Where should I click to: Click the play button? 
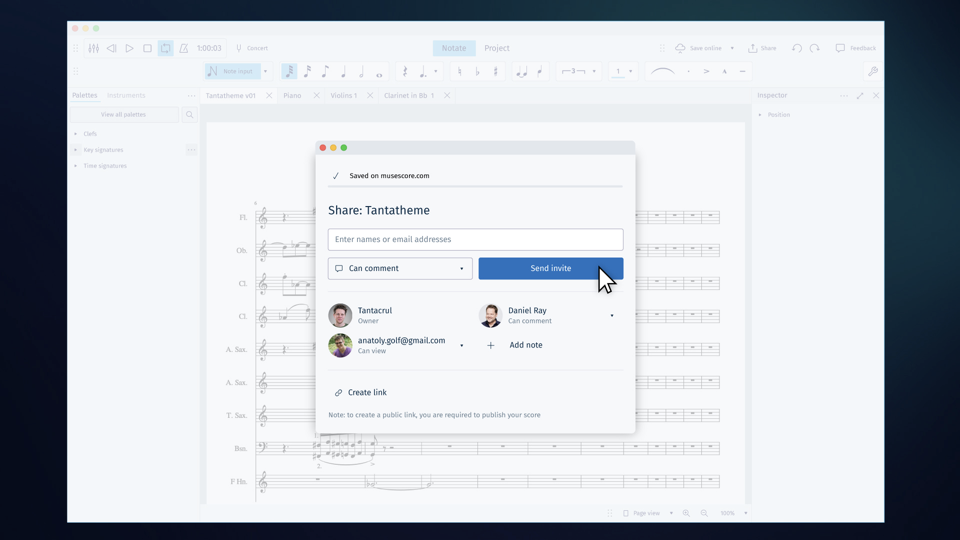click(129, 48)
